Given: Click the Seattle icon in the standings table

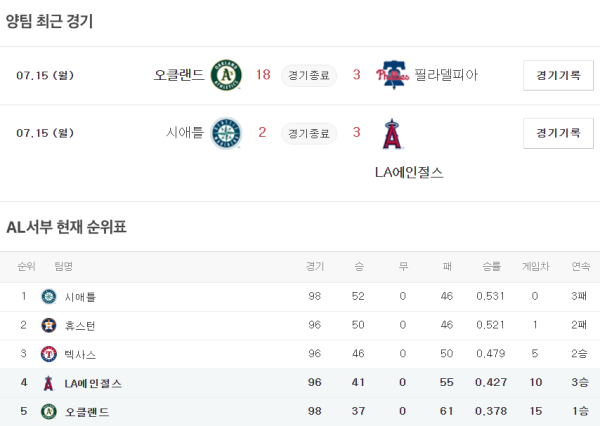Looking at the screenshot, I should (48, 297).
